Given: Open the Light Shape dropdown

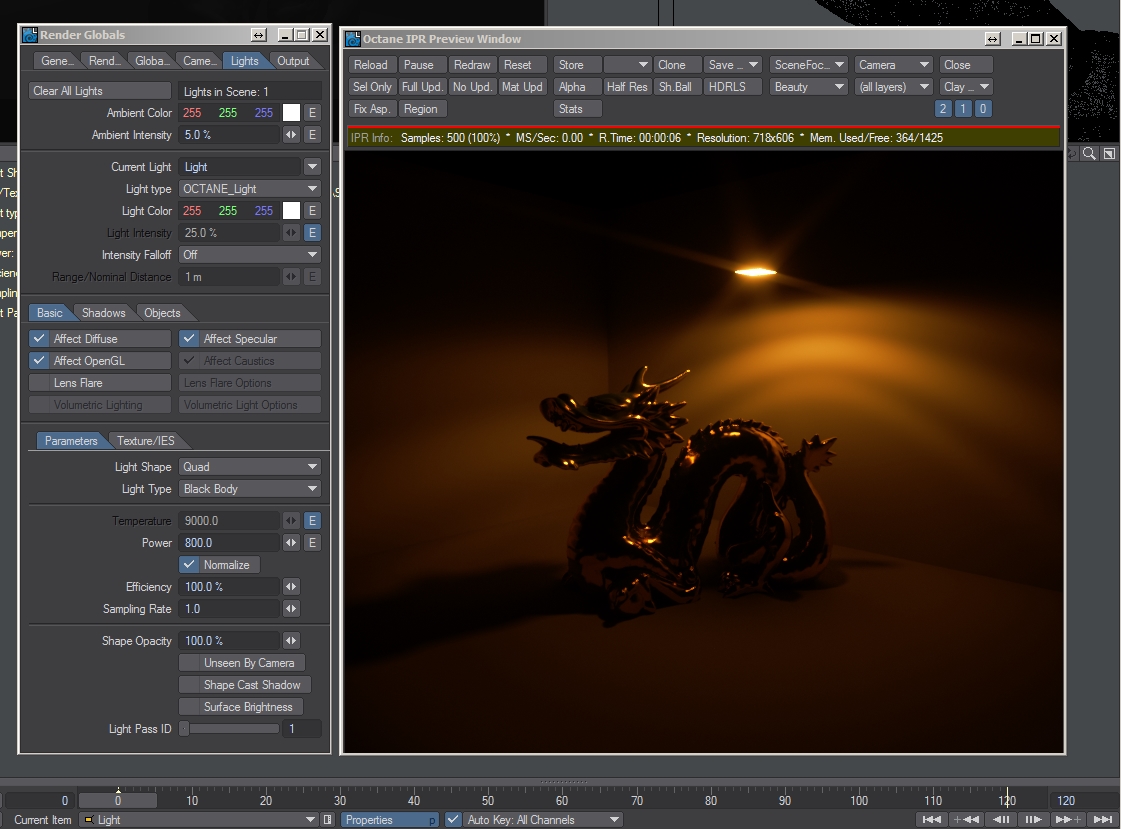Looking at the screenshot, I should point(249,467).
